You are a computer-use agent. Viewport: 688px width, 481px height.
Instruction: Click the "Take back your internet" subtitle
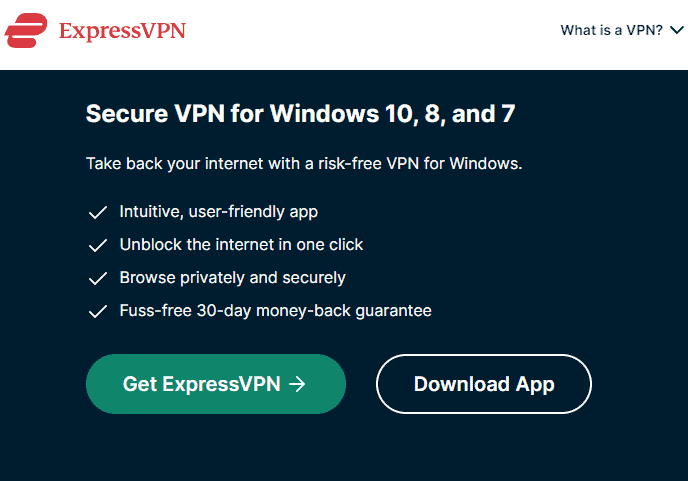point(304,164)
